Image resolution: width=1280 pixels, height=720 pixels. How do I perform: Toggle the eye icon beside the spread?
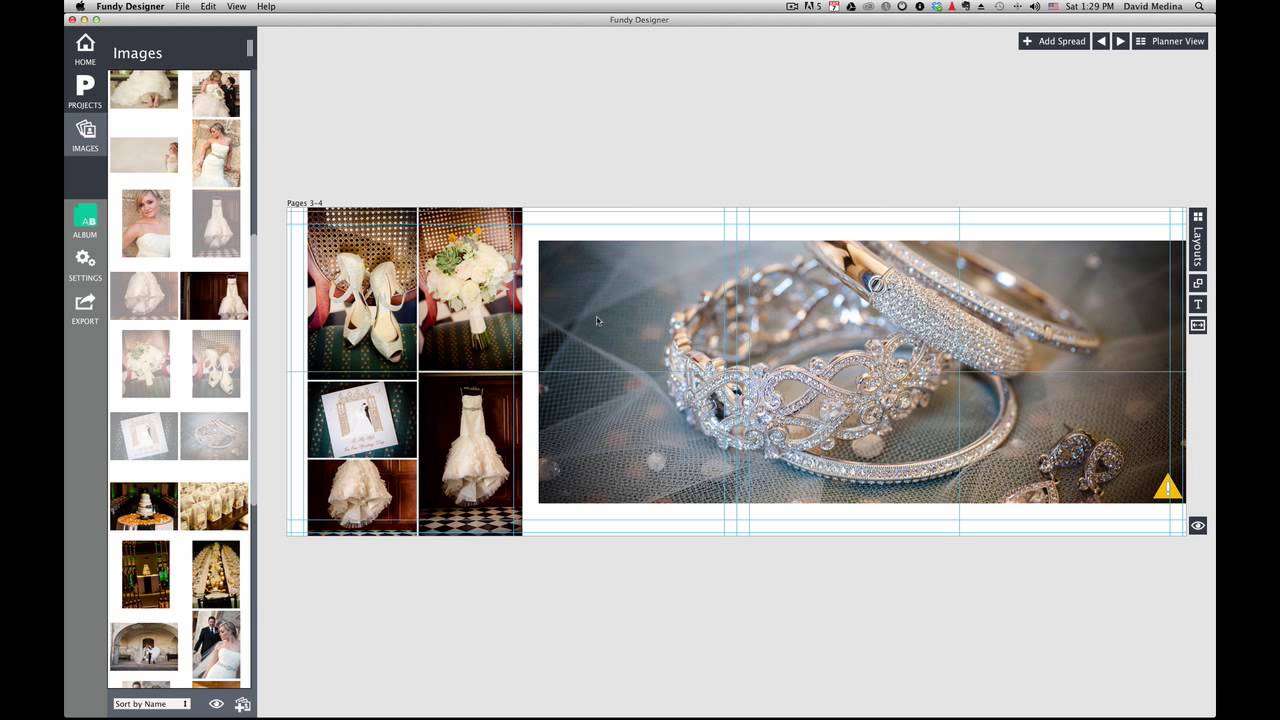[x=1197, y=526]
